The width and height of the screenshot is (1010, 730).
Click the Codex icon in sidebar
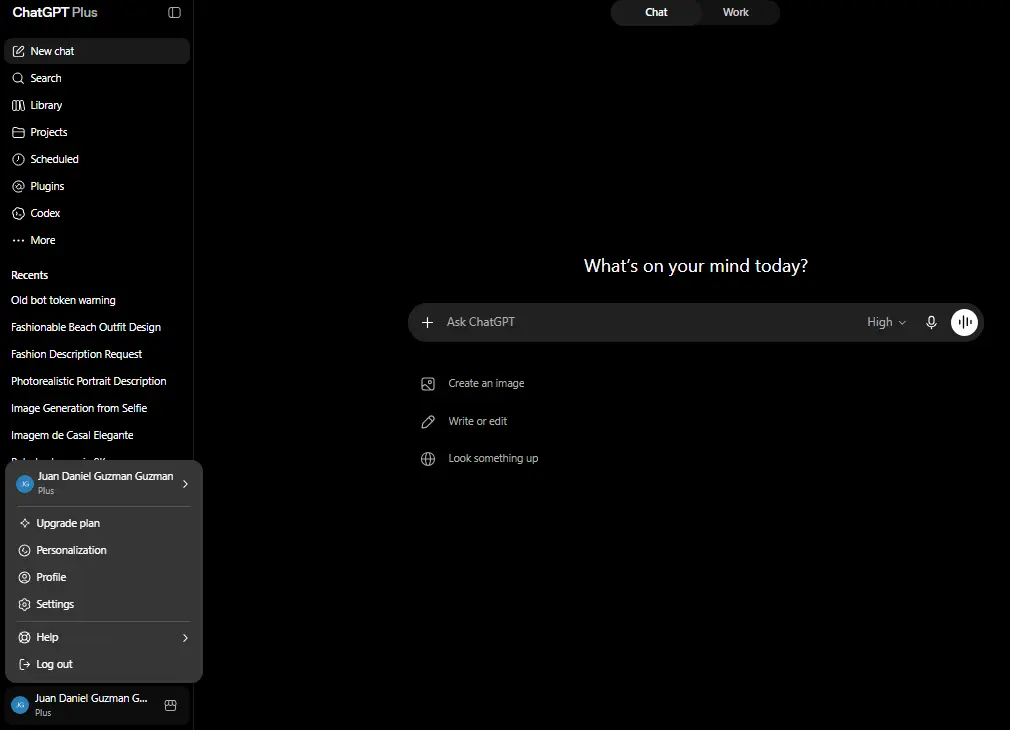tap(19, 213)
